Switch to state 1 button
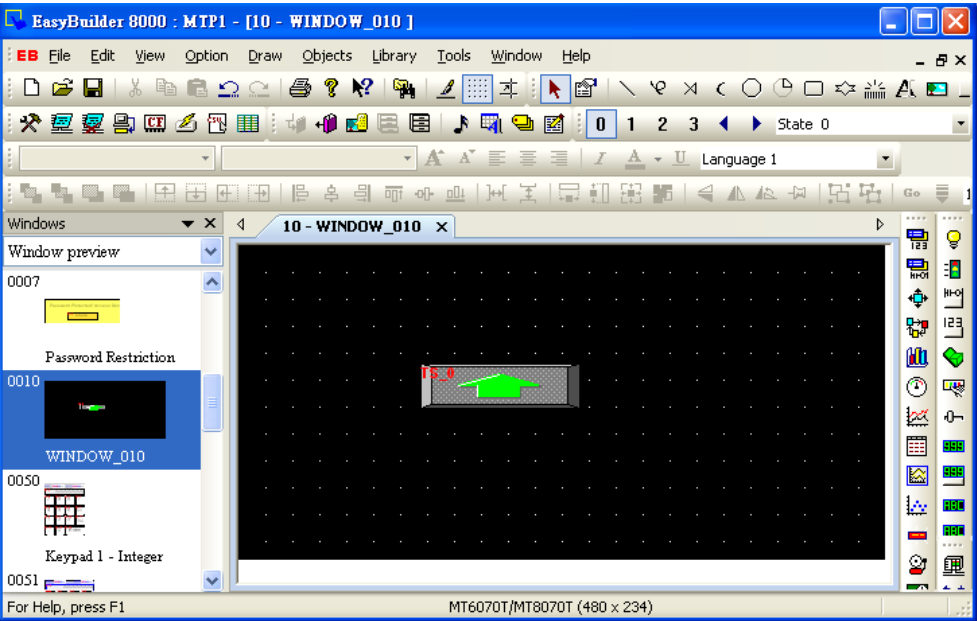The width and height of the screenshot is (977, 621). coord(631,124)
